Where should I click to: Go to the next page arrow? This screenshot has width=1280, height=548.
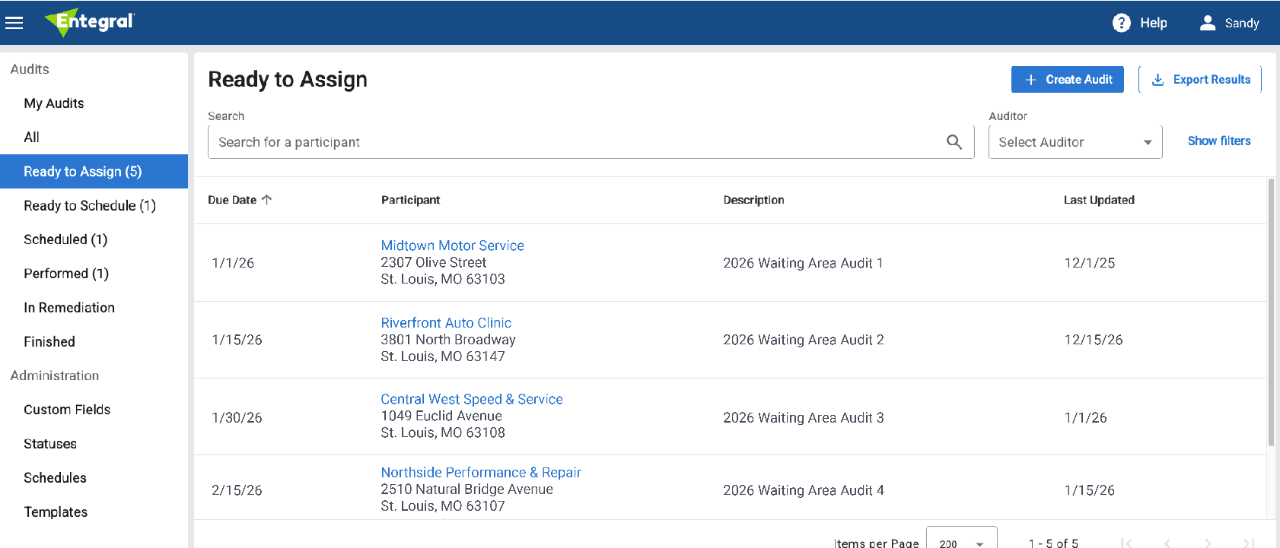click(x=1208, y=543)
